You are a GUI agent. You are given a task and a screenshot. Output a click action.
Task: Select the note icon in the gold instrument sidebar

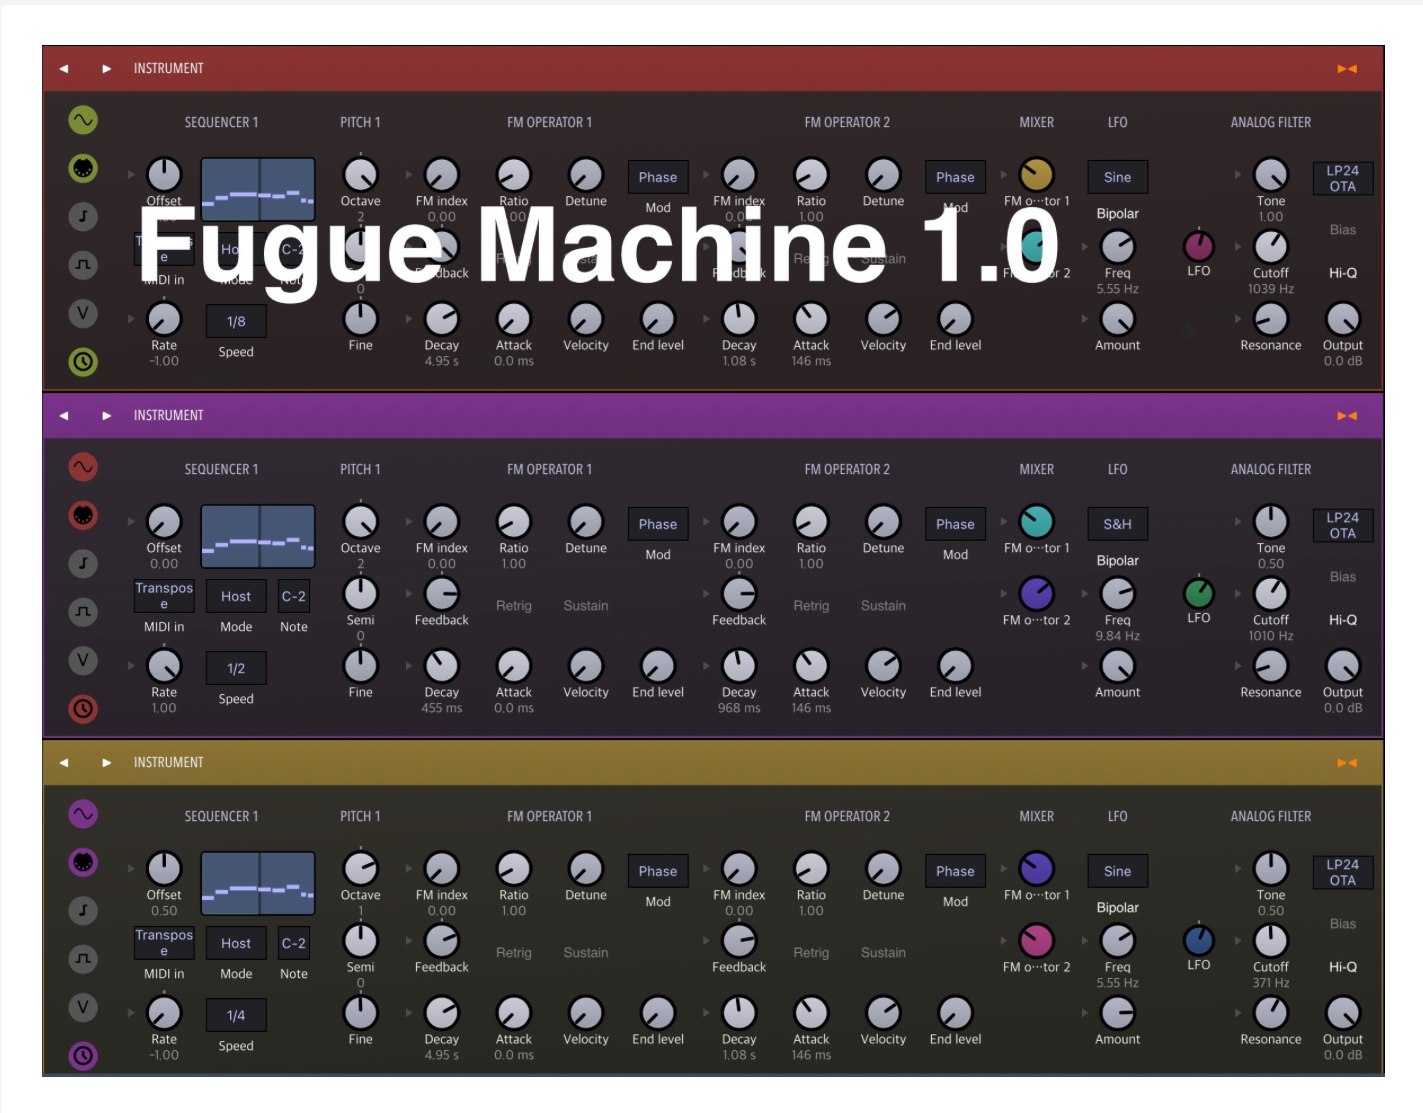coord(83,910)
